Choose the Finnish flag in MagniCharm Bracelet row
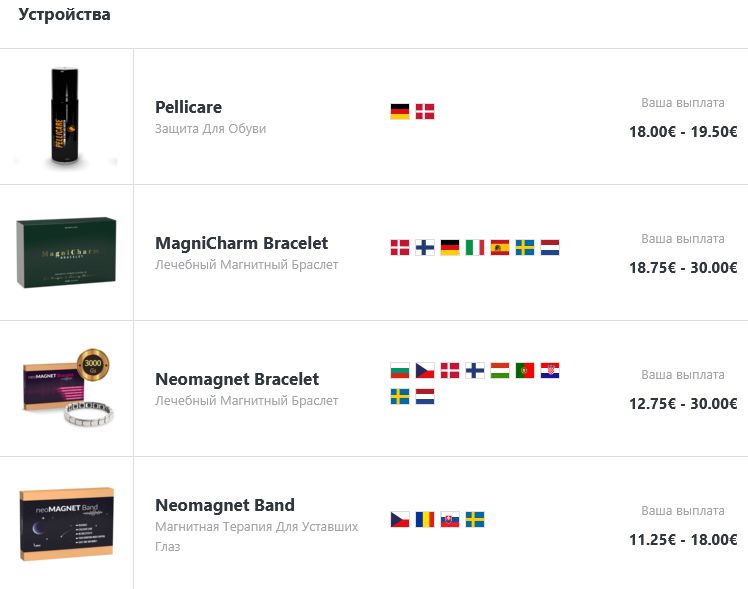748x589 pixels. pyautogui.click(x=425, y=247)
